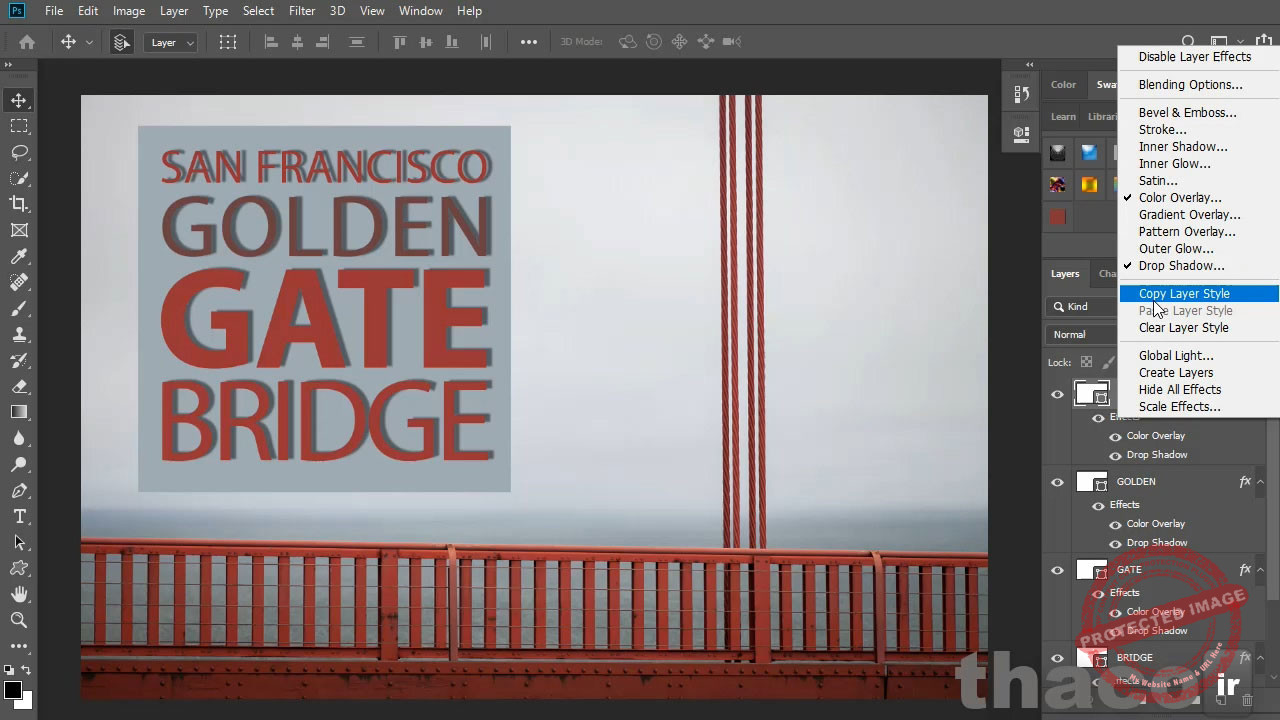1280x720 pixels.
Task: Open the options bar three-dots more alignment menu
Action: (x=529, y=42)
